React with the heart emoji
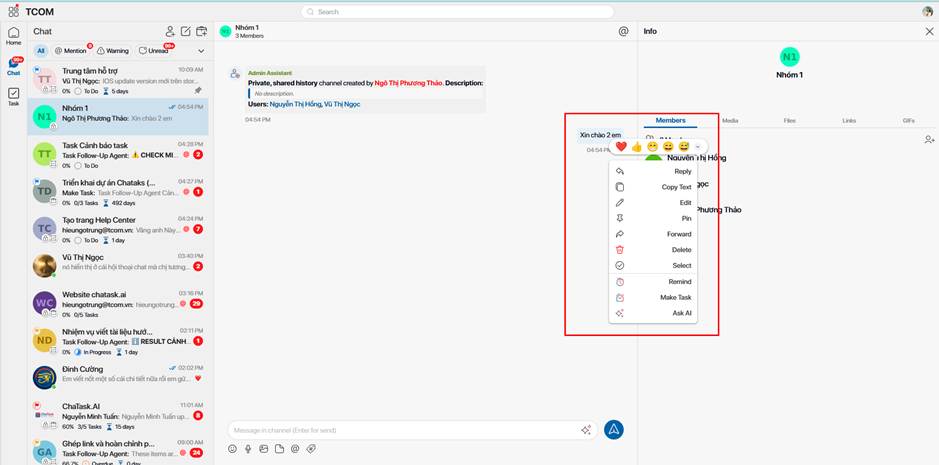939x465 pixels. pos(621,147)
